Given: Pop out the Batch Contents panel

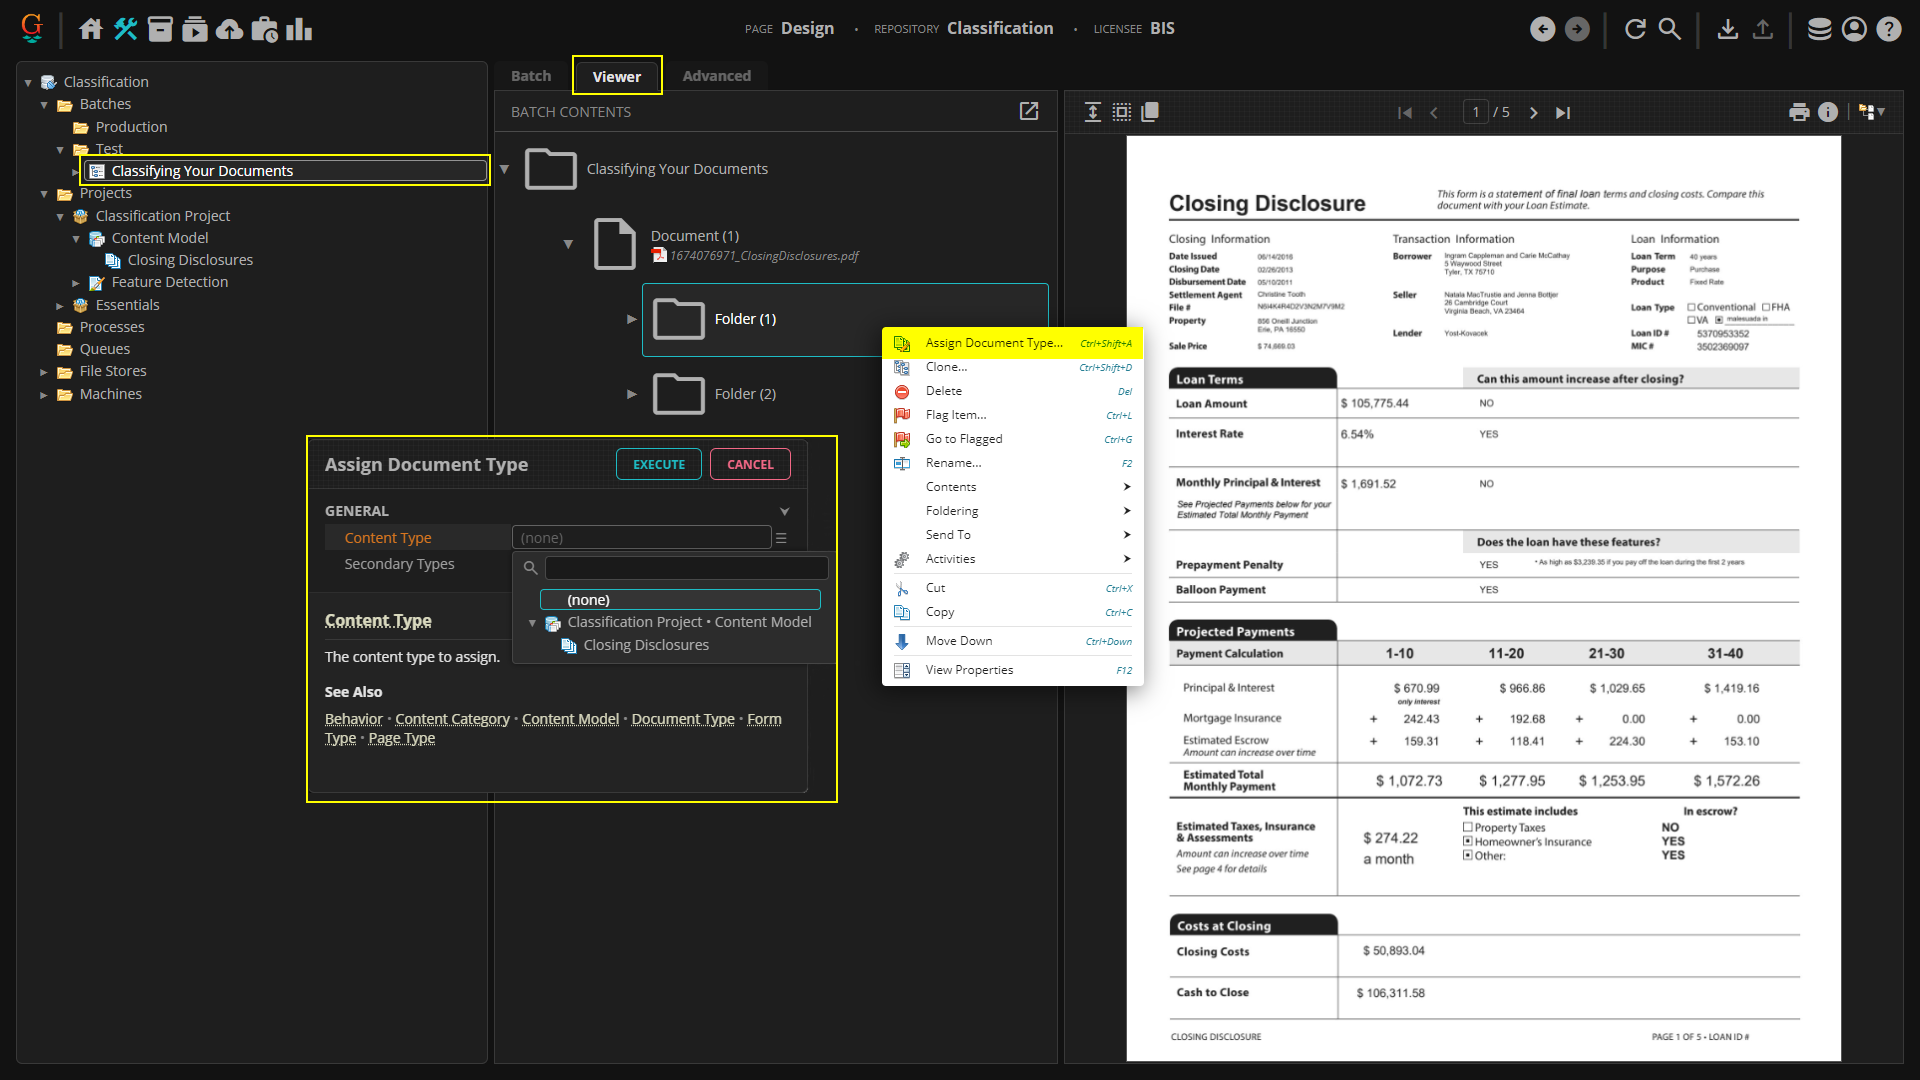Looking at the screenshot, I should click(x=1029, y=111).
